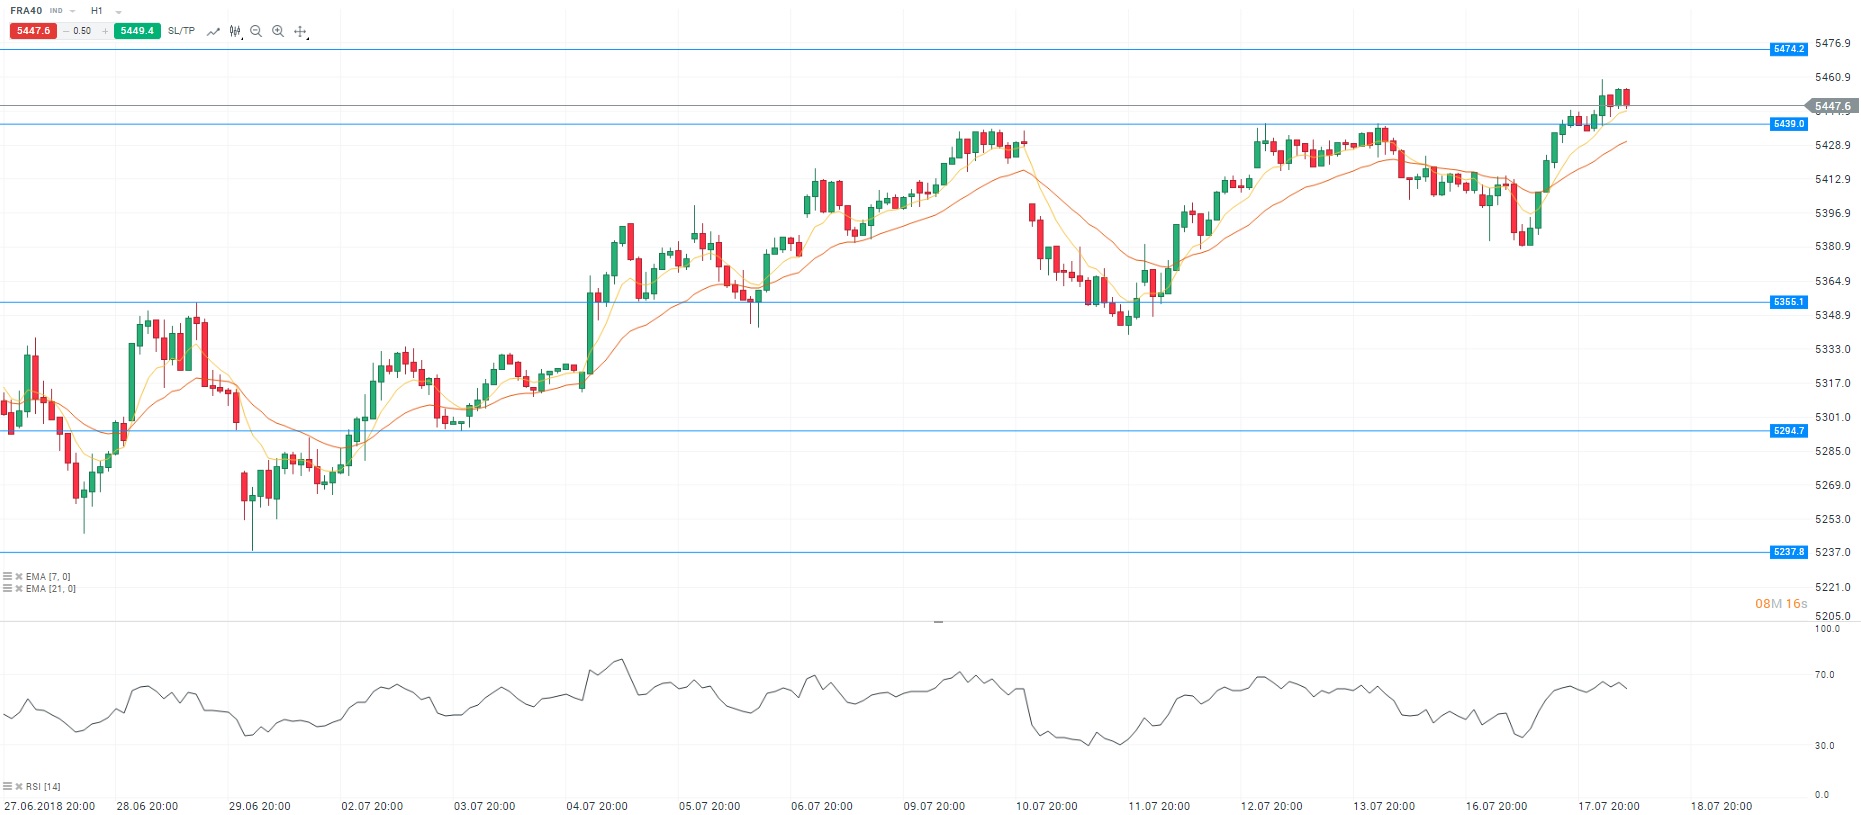Remove the RSI [14] indicator

(19, 787)
